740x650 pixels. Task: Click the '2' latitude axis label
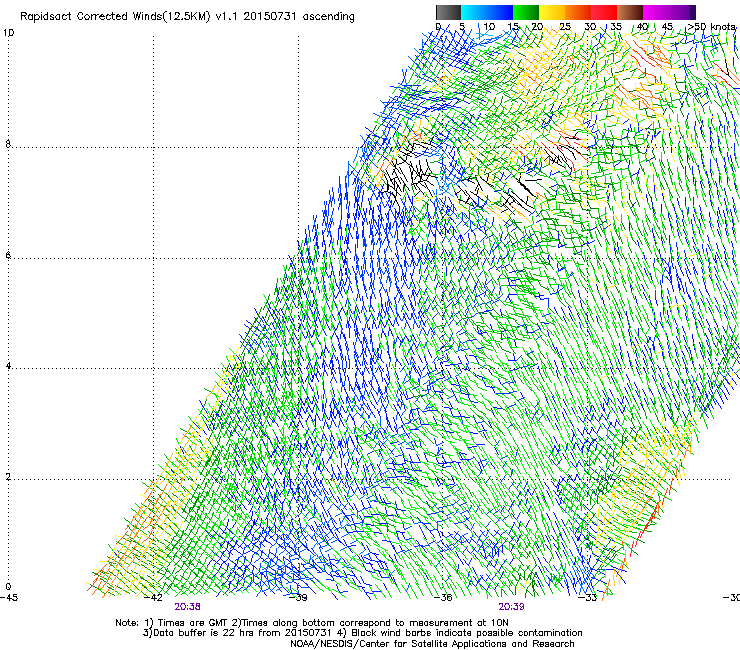[x=8, y=477]
